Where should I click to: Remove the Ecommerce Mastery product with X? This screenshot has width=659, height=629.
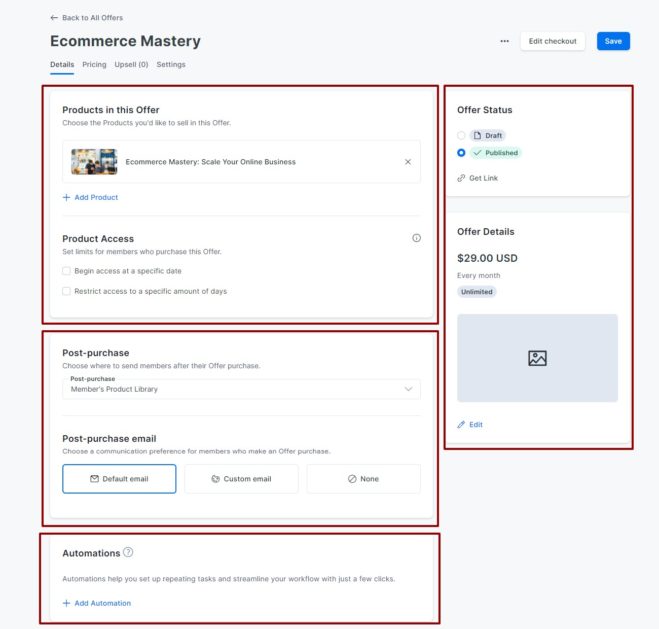[408, 162]
